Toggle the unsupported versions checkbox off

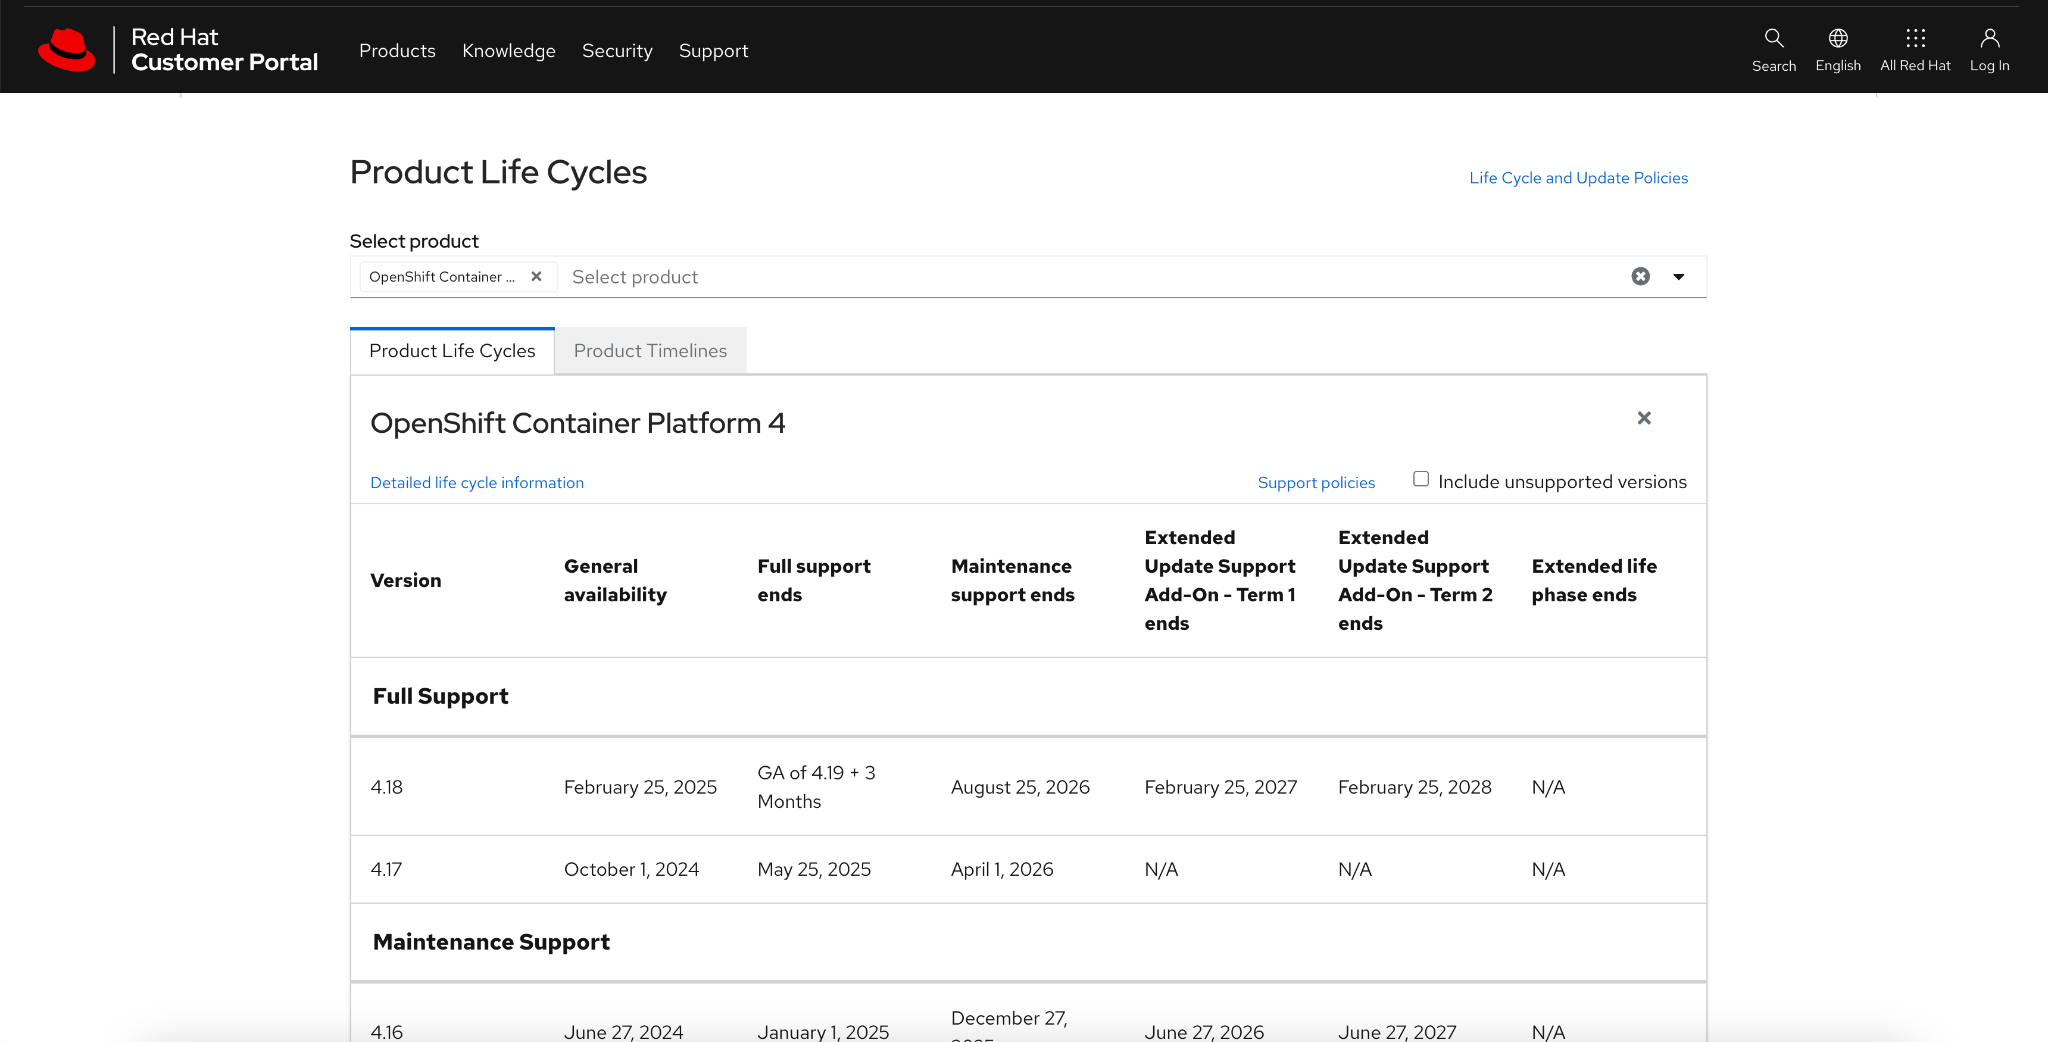tap(1420, 479)
